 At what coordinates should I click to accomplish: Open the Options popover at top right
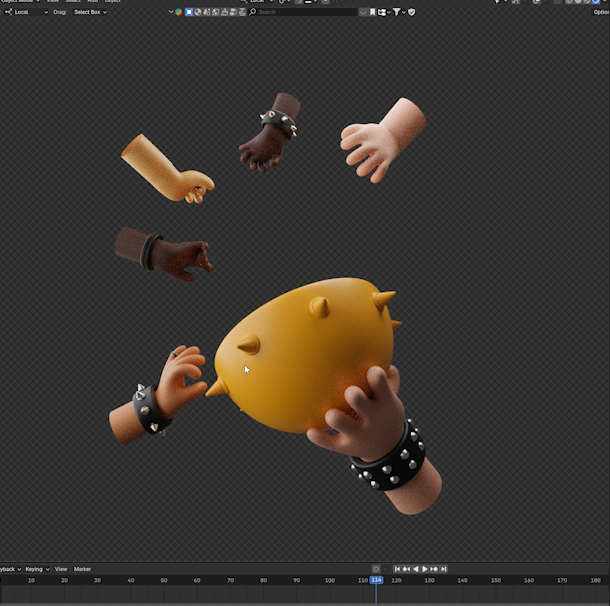[x=601, y=12]
